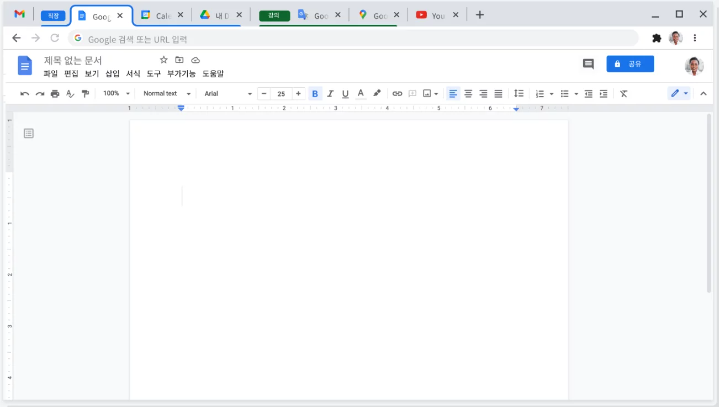Click the browser back arrow
719x407 pixels.
pos(17,38)
